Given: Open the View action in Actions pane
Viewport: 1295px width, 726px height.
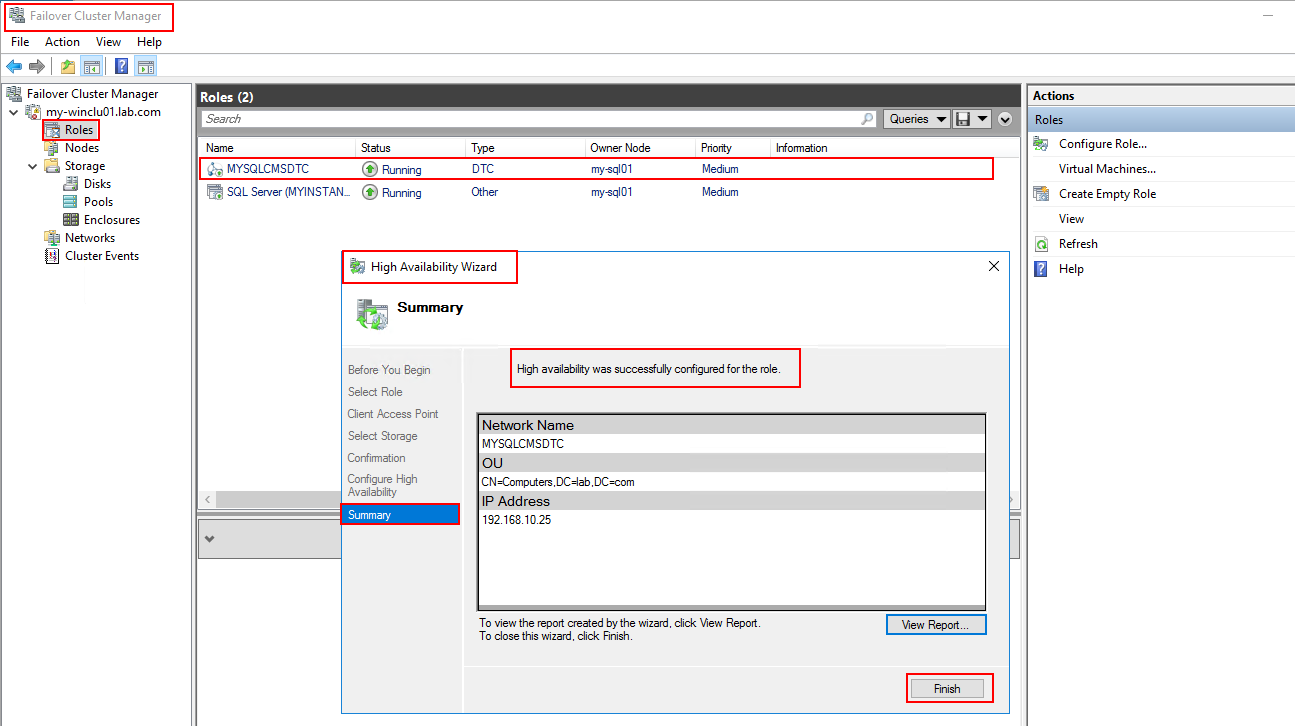Looking at the screenshot, I should pos(1071,219).
